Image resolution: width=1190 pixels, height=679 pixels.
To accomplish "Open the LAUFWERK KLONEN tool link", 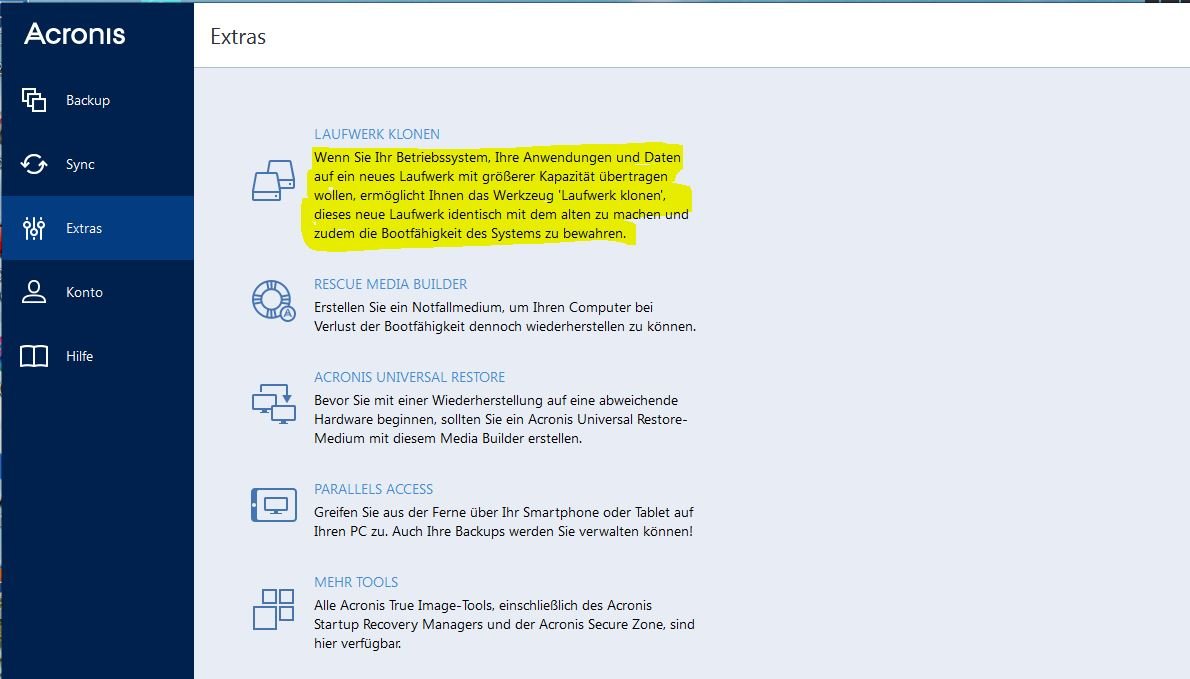I will (x=377, y=134).
